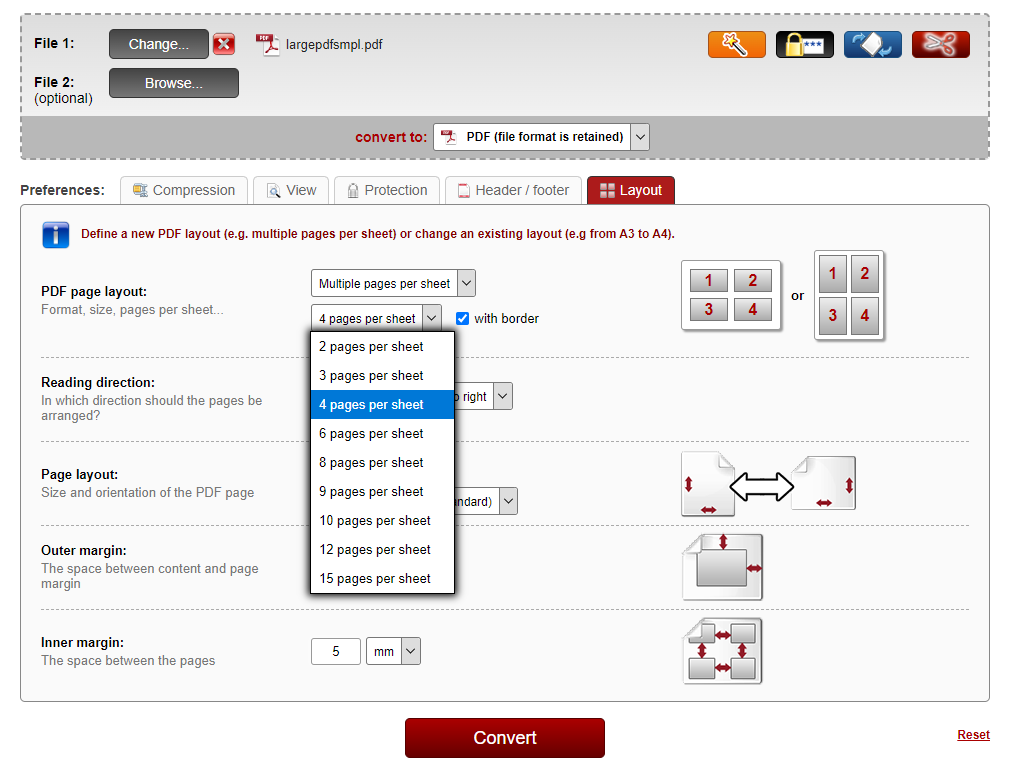Click the PDF icon beside largepdfsmpl.pdf
This screenshot has height=777, width=1015.
click(266, 44)
